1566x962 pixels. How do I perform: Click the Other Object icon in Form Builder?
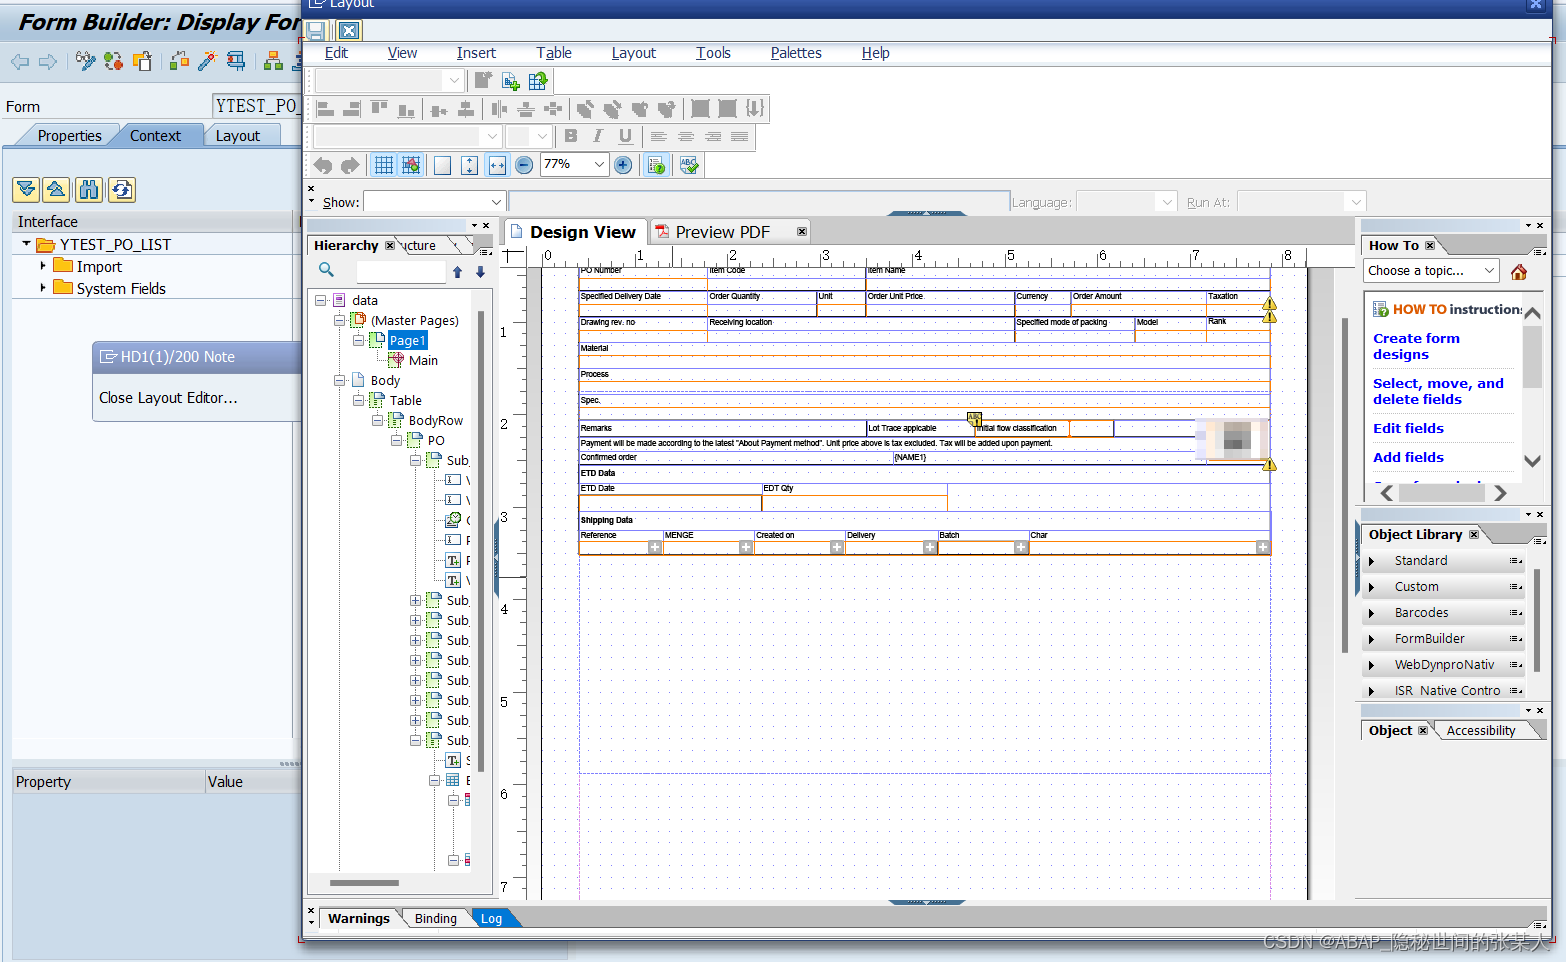143,62
